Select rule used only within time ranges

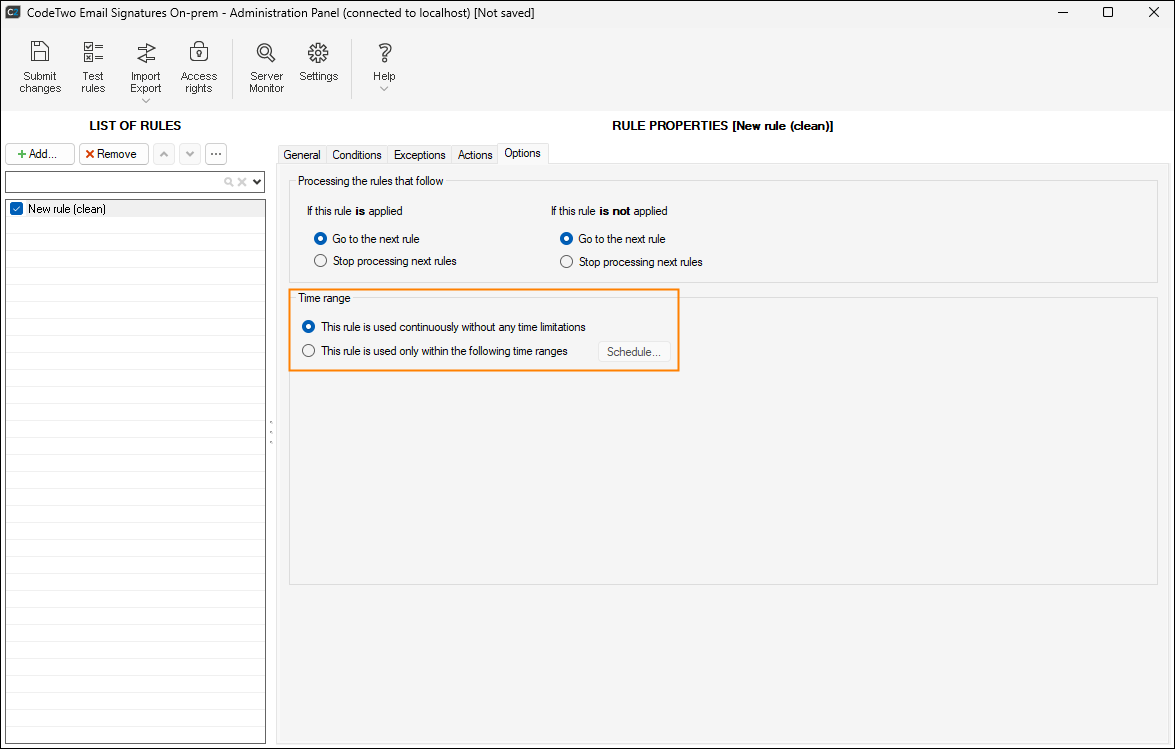pos(308,351)
